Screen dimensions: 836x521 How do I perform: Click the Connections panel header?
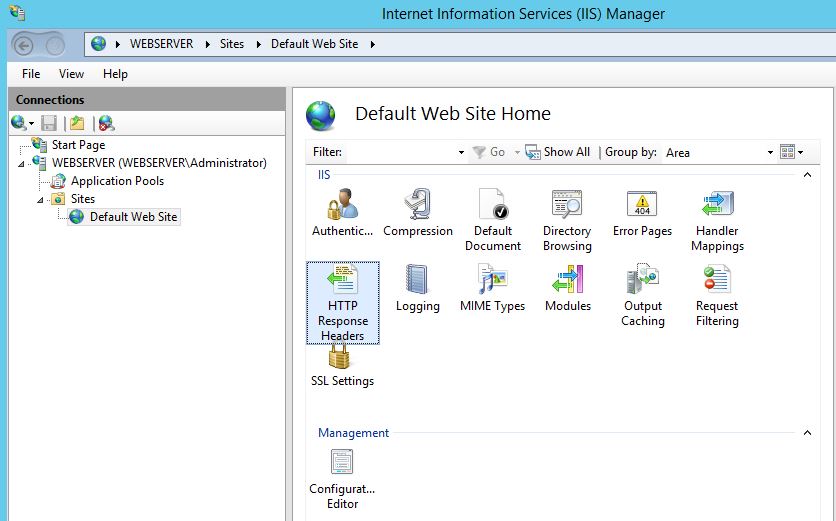coord(147,100)
